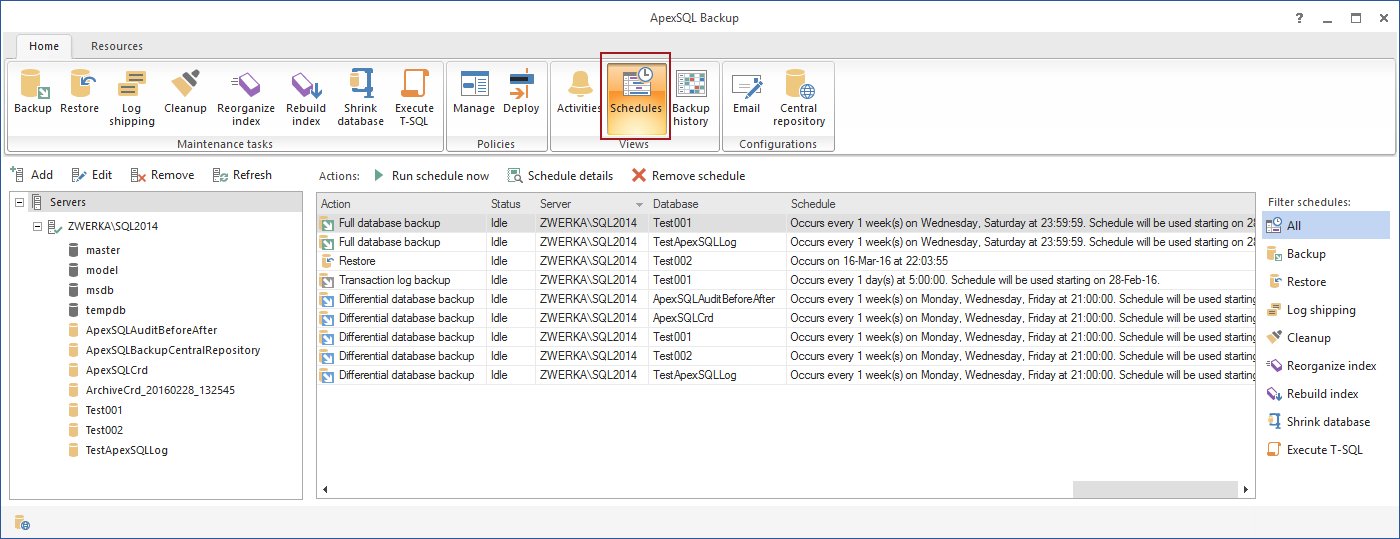Select ApexSQLBackupCentralRepository in the tree

[x=173, y=350]
